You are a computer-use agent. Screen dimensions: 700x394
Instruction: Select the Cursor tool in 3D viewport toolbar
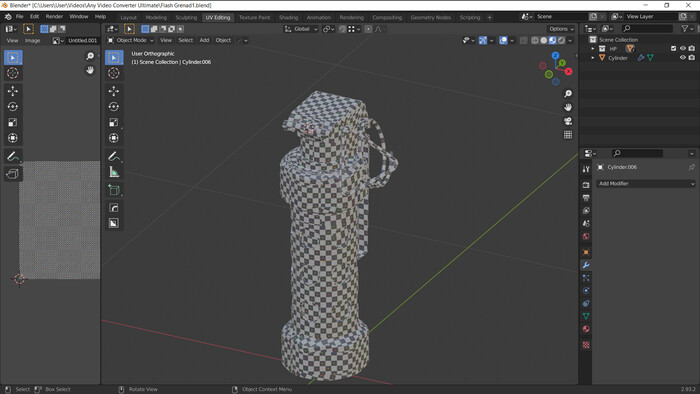[x=114, y=73]
